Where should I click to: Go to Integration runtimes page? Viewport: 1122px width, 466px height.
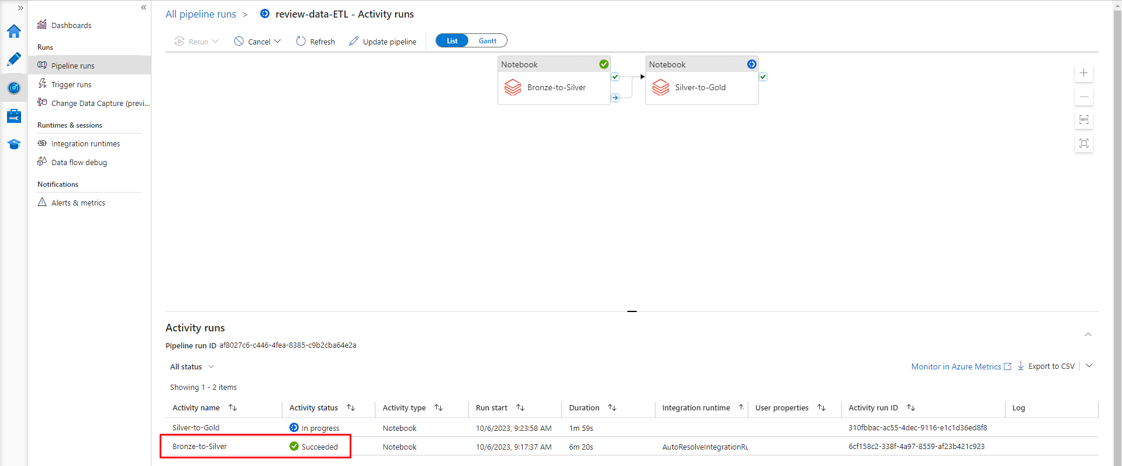click(85, 144)
